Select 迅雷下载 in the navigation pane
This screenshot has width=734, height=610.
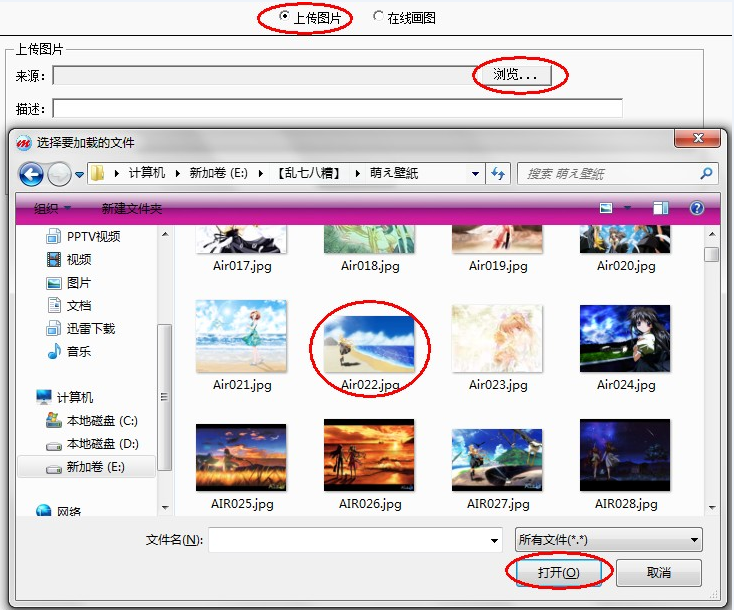click(81, 328)
